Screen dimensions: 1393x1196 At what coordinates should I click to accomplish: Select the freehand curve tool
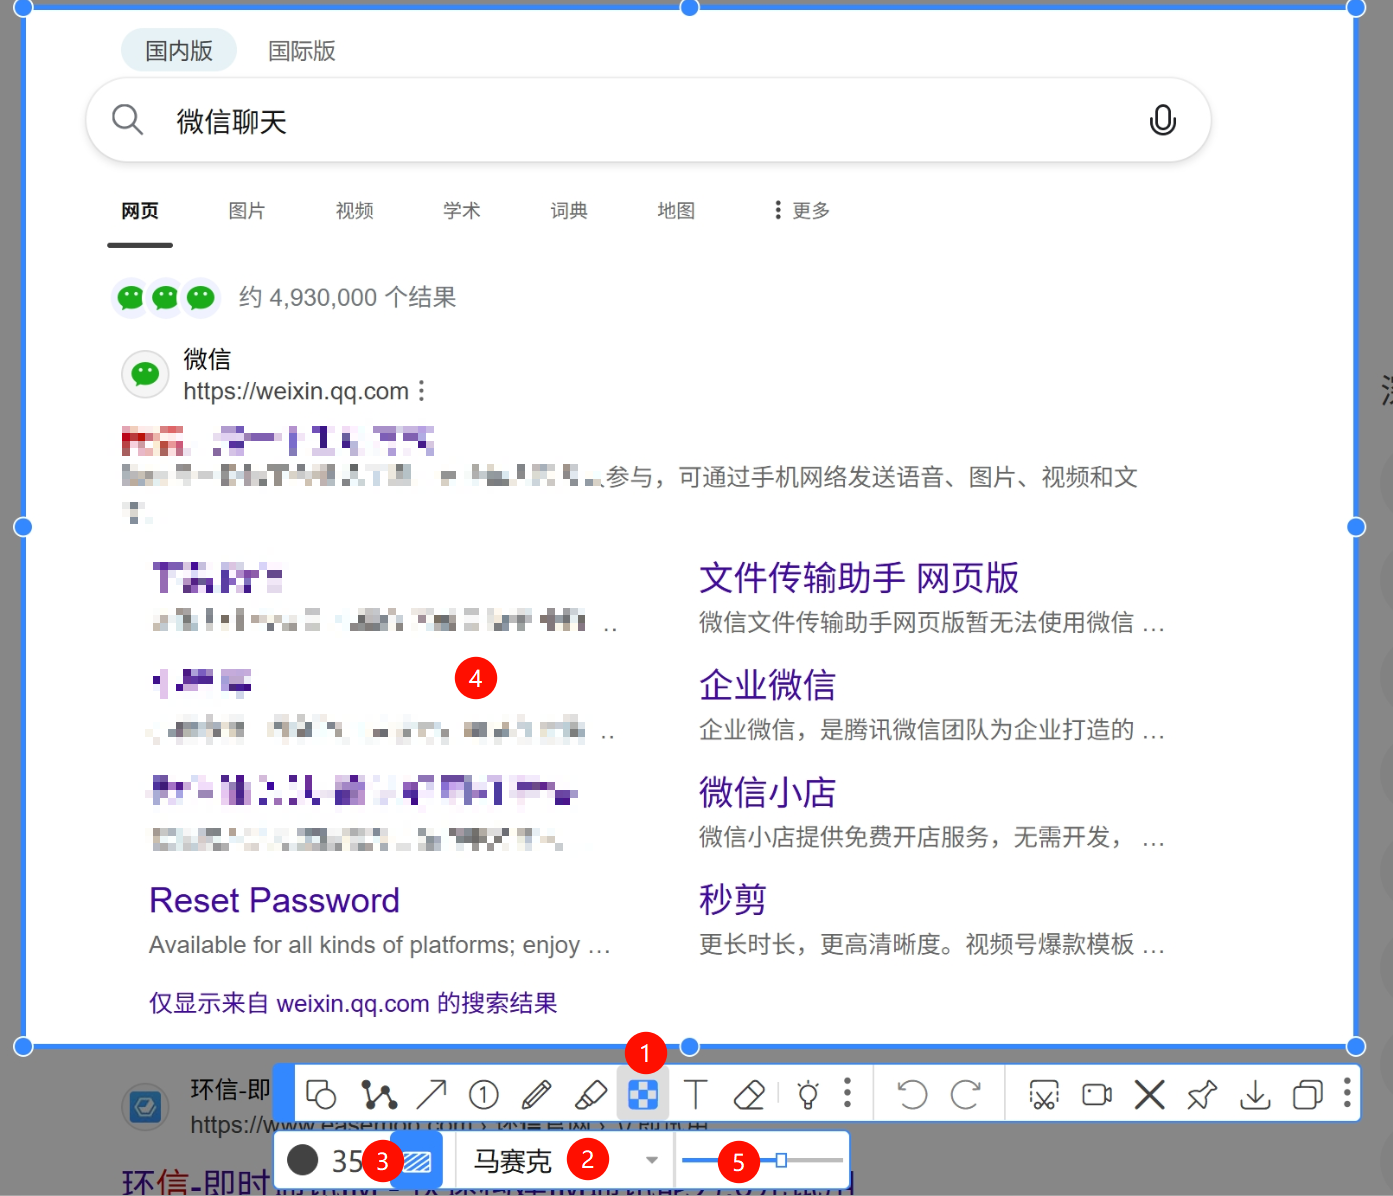tap(379, 1093)
